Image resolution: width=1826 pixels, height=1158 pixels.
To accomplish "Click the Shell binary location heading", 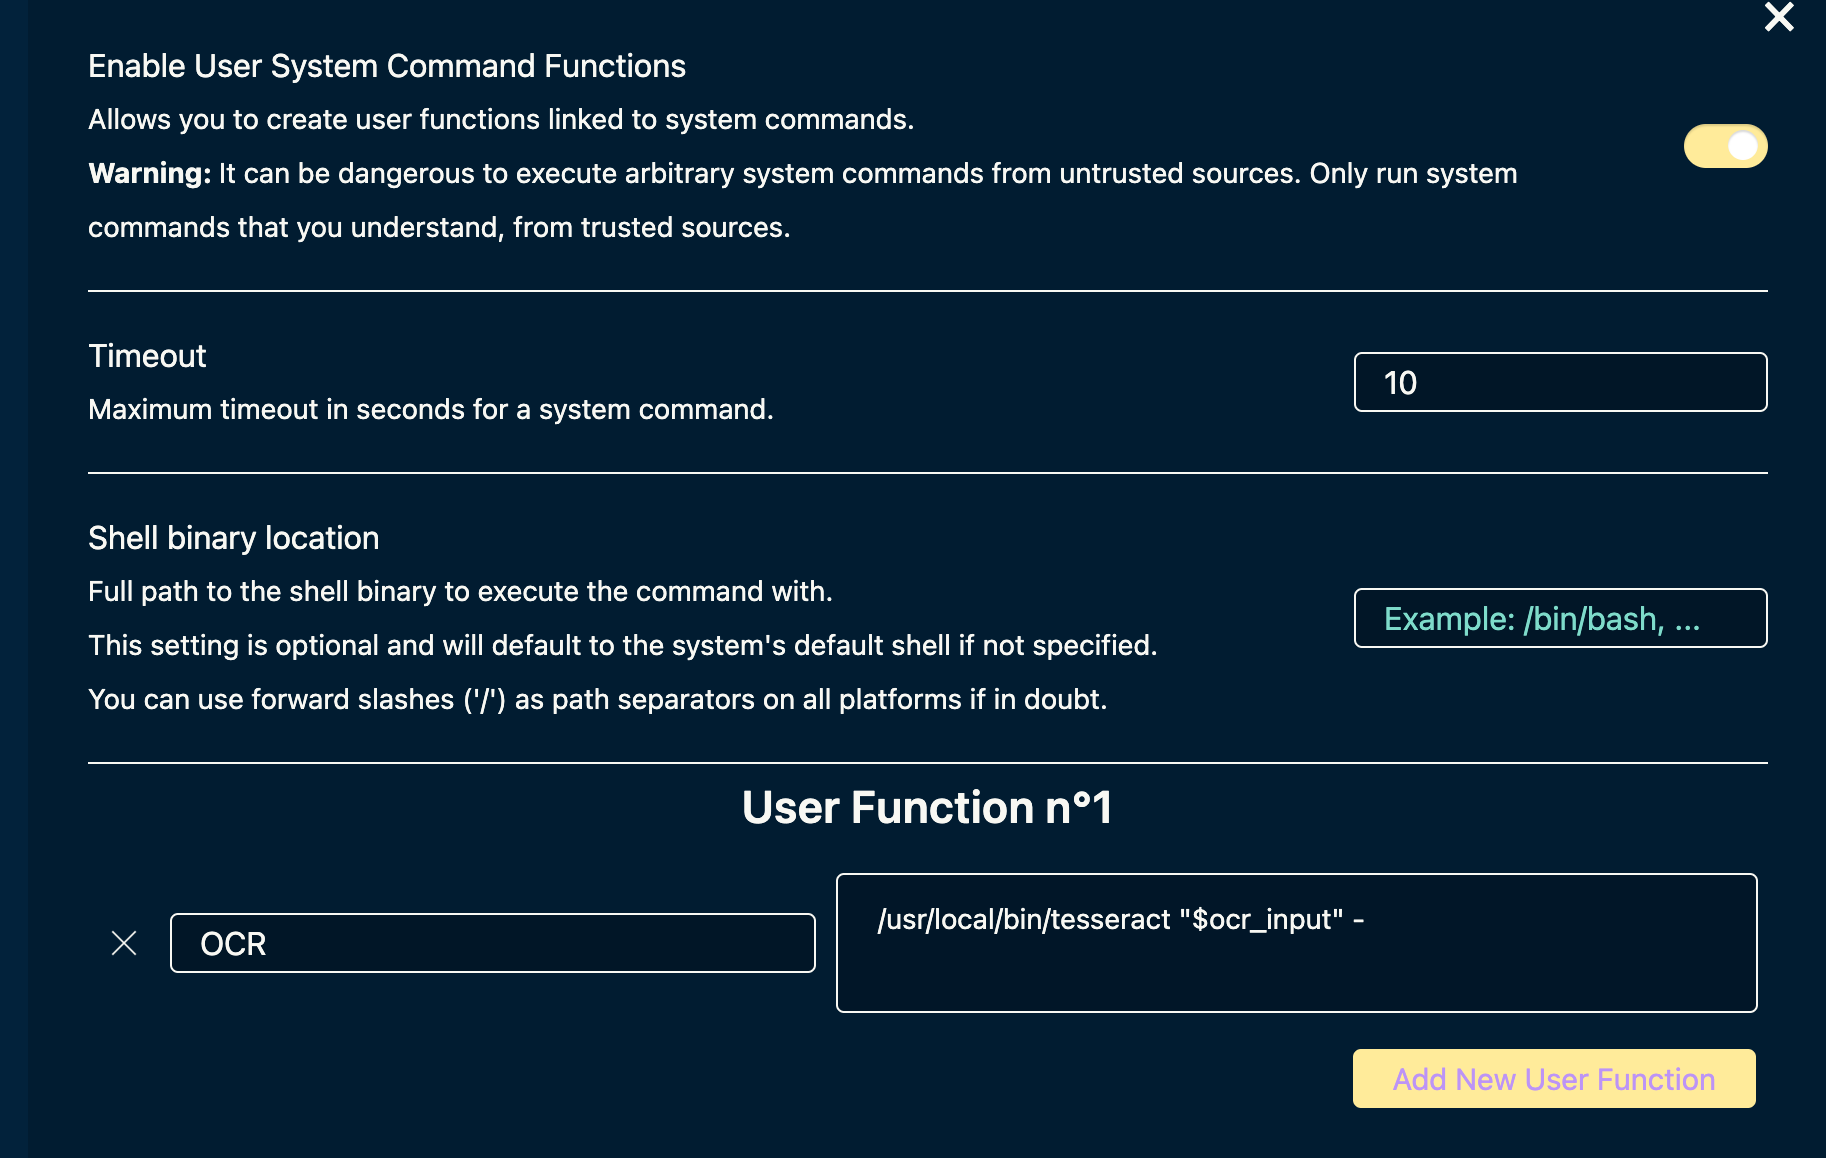I will [233, 538].
